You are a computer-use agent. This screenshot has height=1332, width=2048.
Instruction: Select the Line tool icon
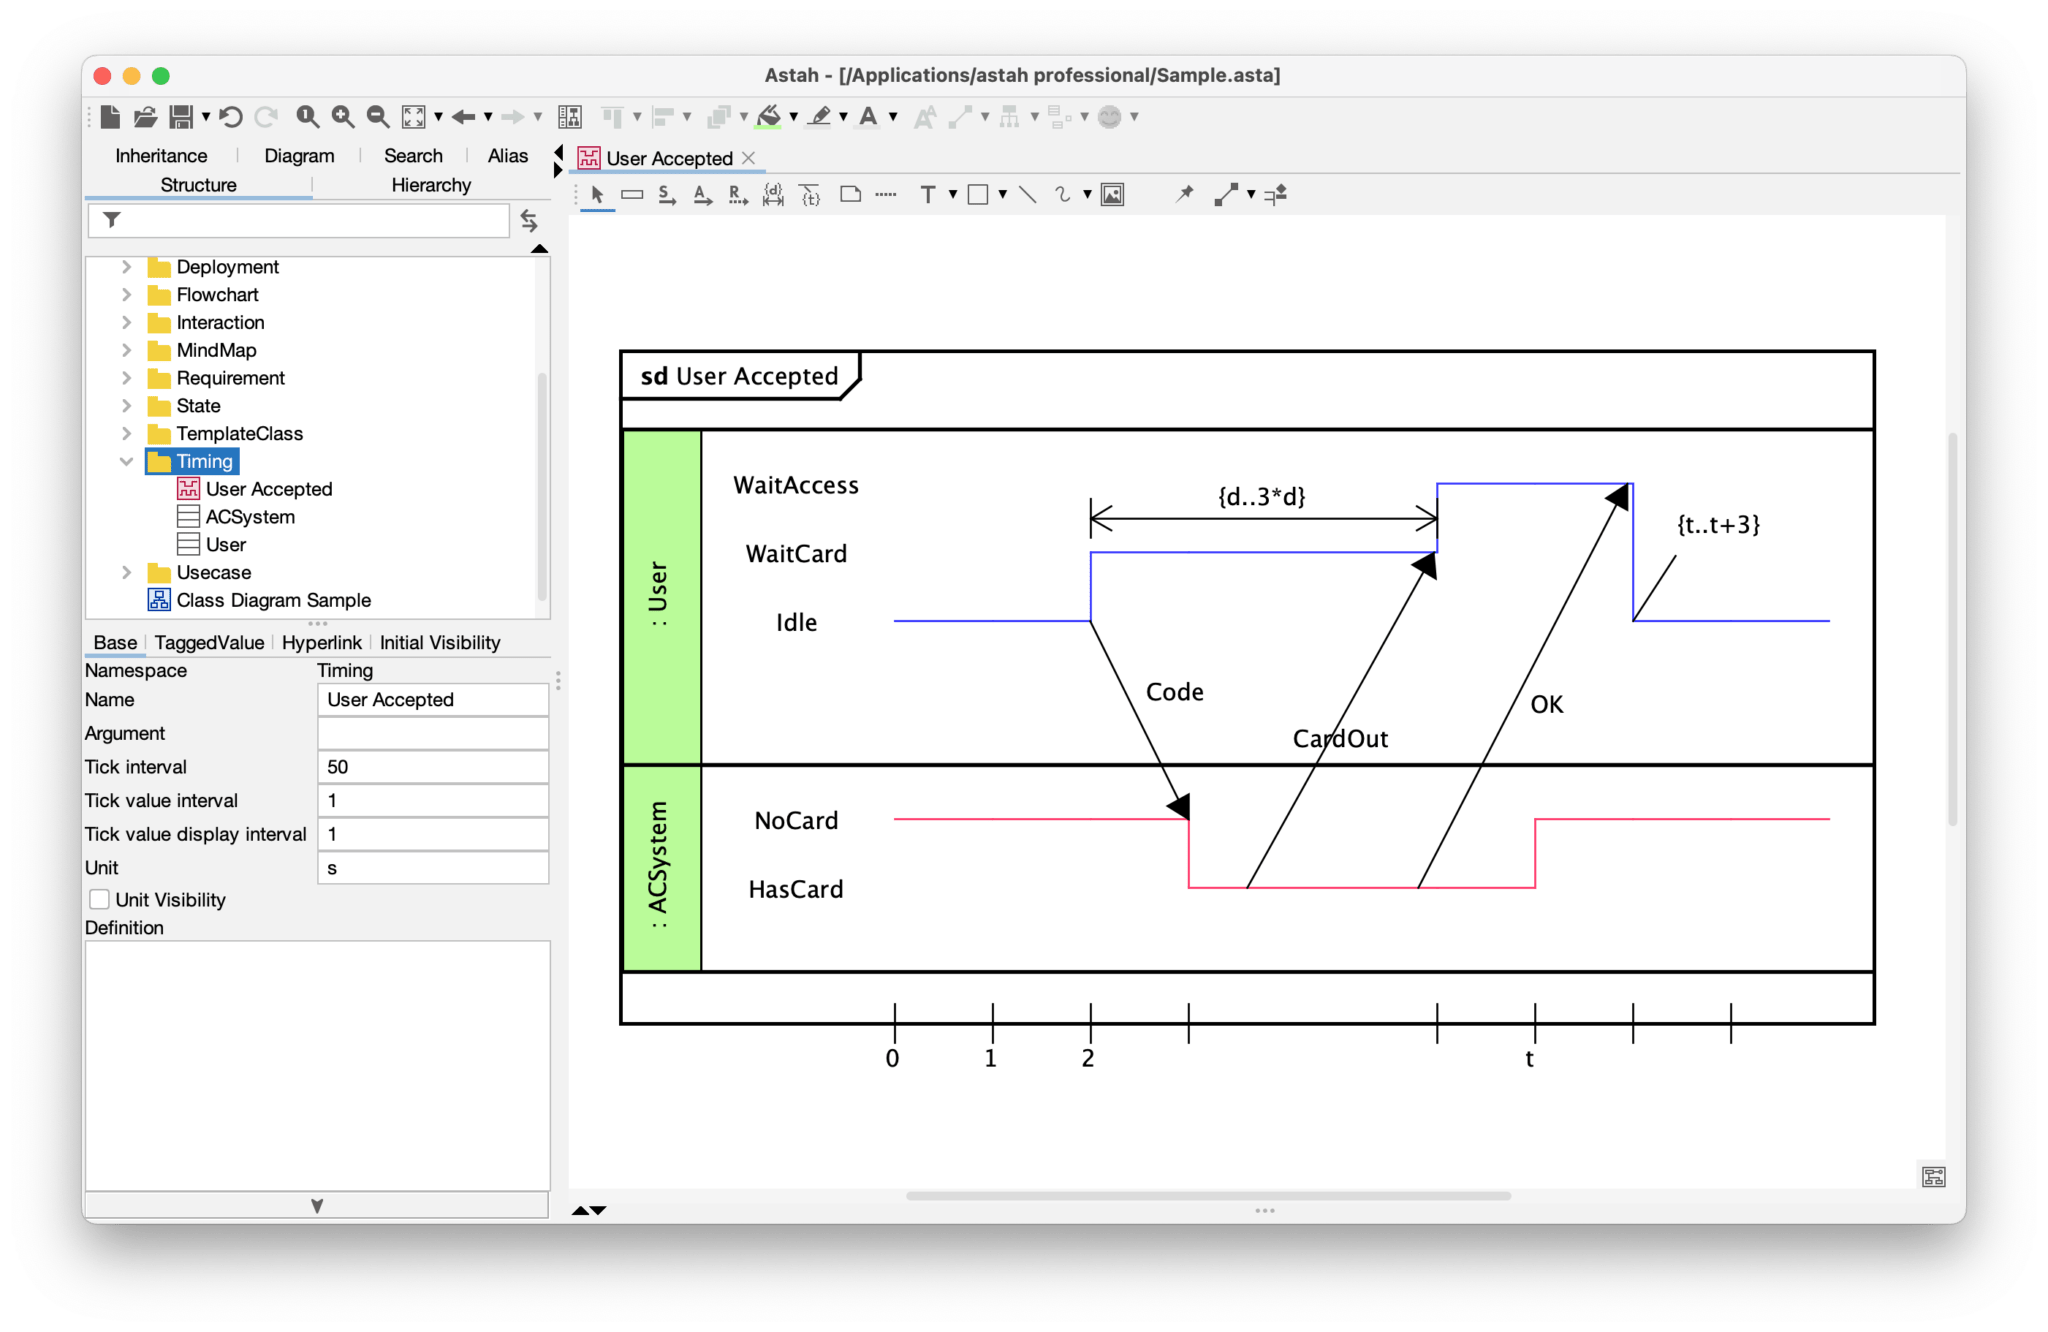(x=1027, y=195)
